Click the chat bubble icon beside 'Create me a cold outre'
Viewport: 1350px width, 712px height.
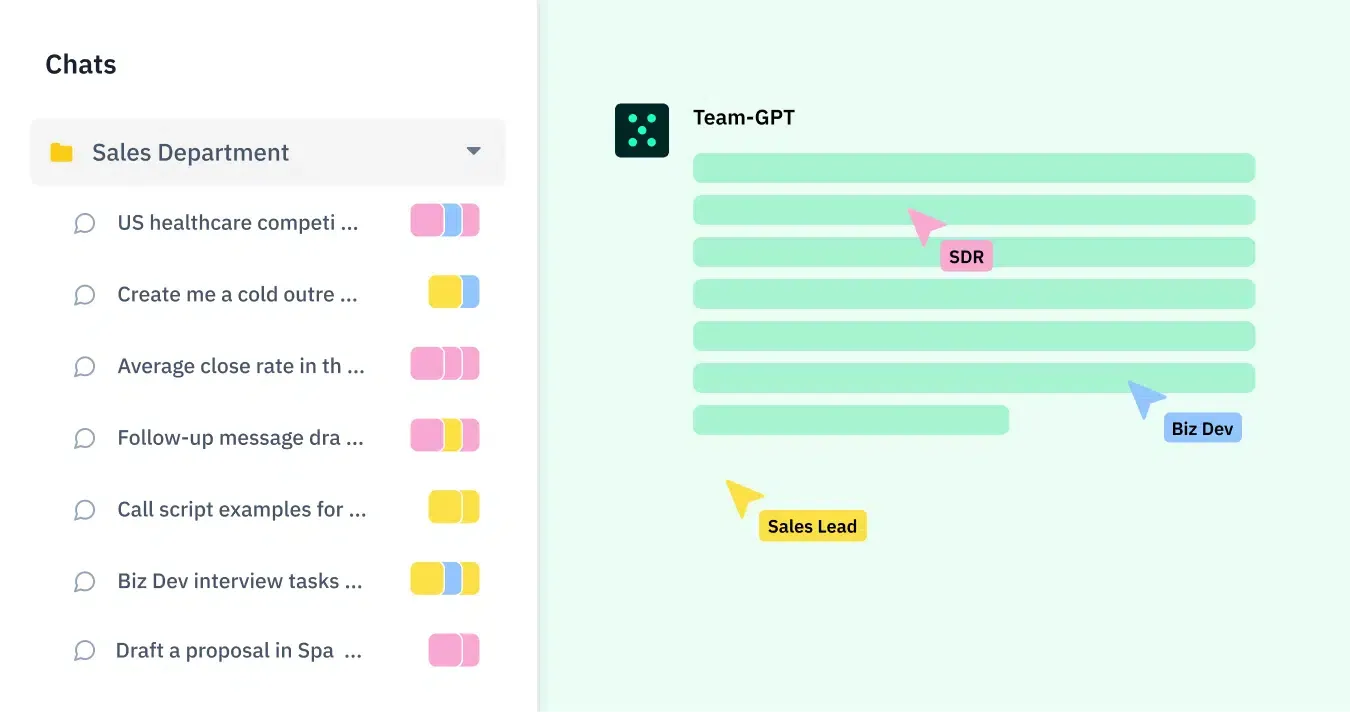point(85,294)
